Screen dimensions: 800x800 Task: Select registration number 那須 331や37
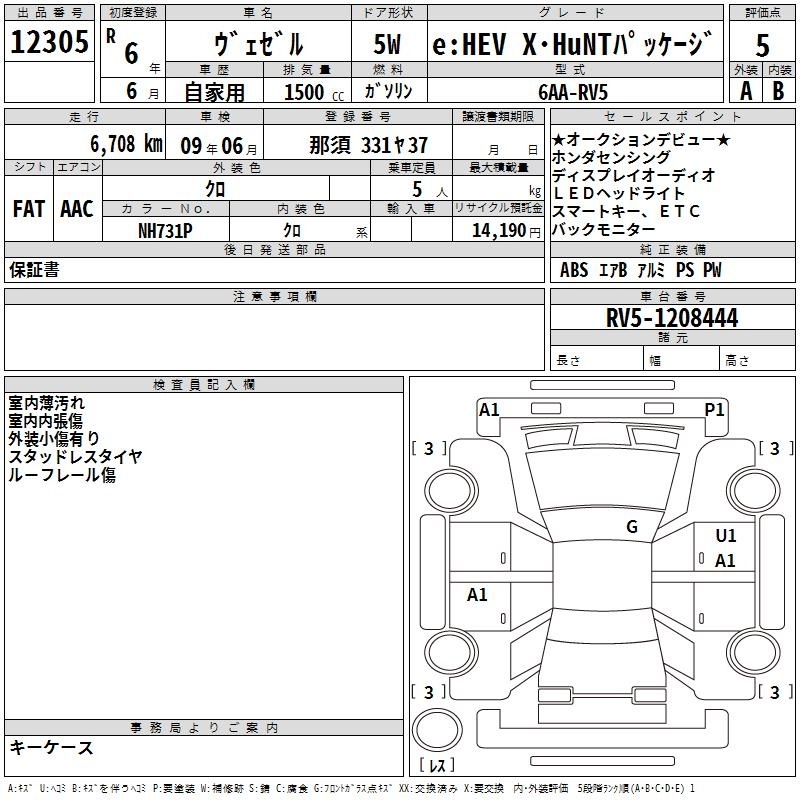click(368, 145)
